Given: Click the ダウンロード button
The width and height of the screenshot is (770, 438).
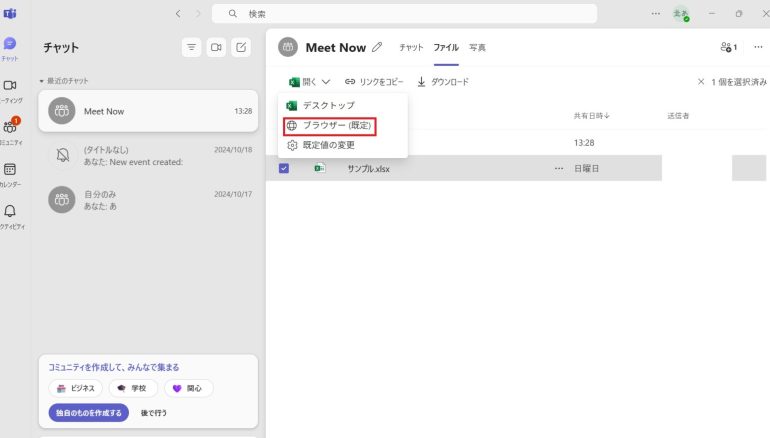Looking at the screenshot, I should pos(443,82).
